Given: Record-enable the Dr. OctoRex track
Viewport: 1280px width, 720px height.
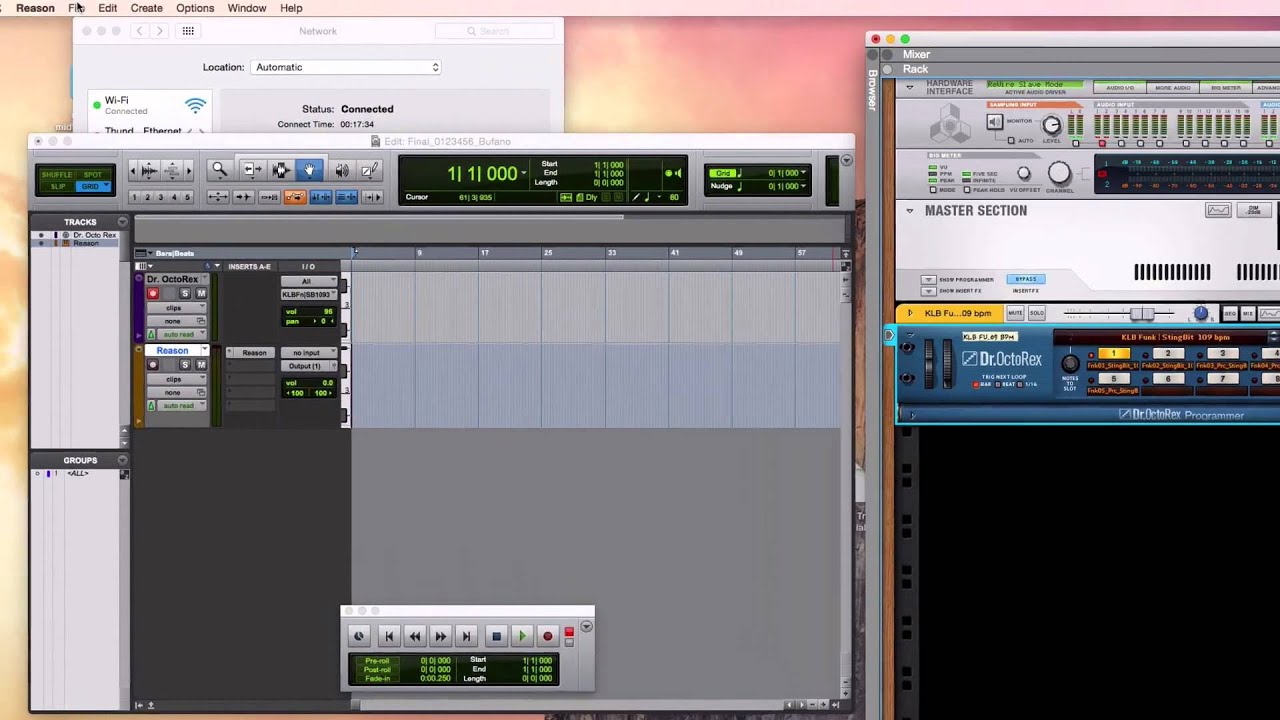Looking at the screenshot, I should (x=153, y=294).
